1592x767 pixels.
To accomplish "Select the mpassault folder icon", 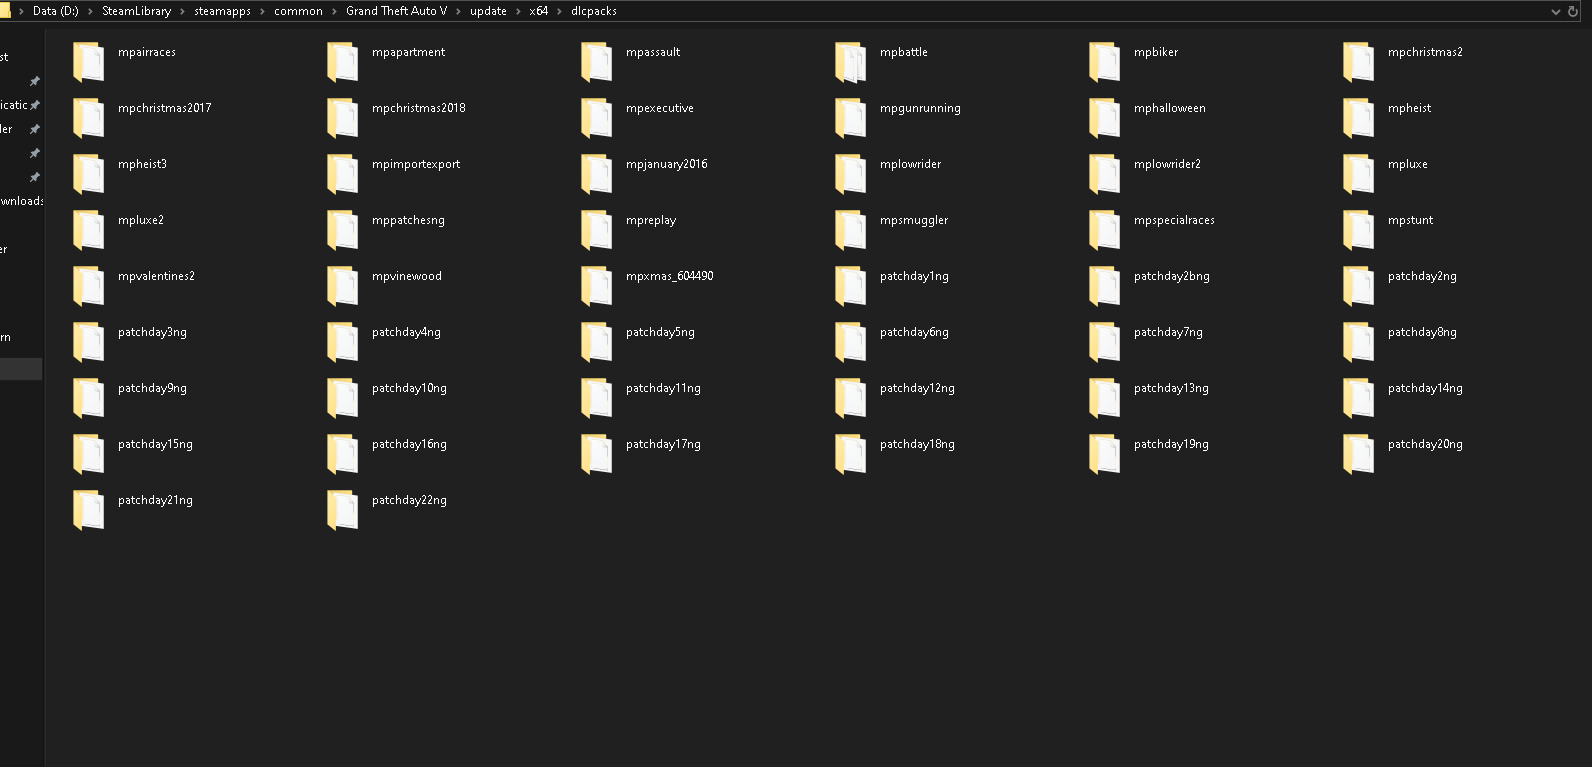I will 596,61.
